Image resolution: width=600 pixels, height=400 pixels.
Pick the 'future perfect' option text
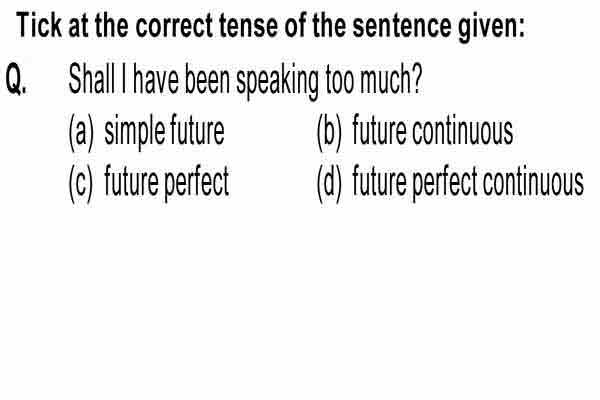pos(166,183)
